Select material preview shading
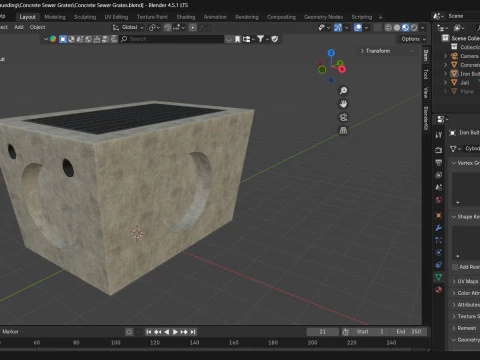Screen dimensions: 480x360 [x=405, y=27]
